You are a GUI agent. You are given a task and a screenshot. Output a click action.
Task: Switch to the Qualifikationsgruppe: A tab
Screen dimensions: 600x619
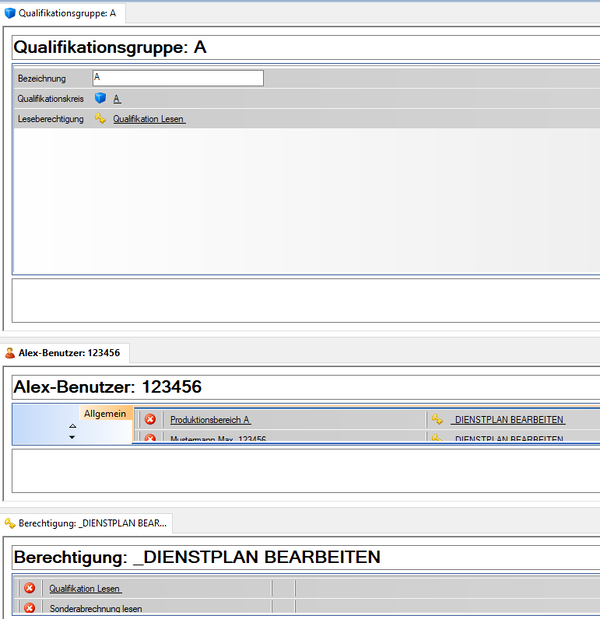(65, 14)
